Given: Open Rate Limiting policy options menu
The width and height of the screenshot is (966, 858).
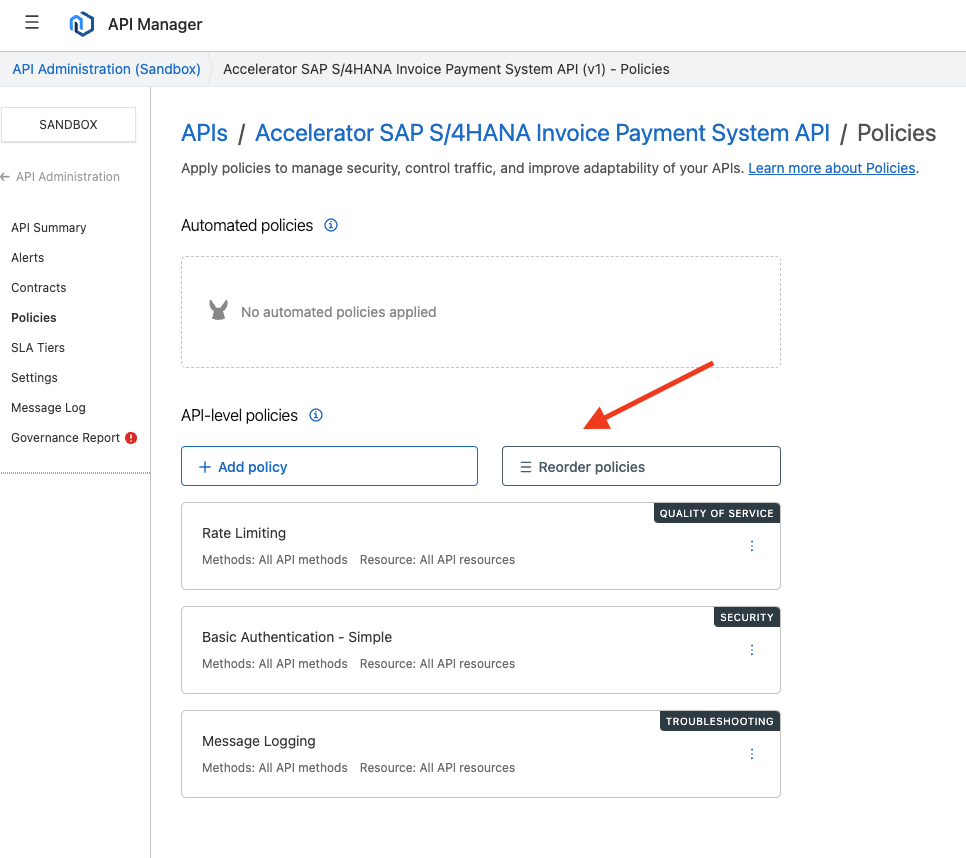Looking at the screenshot, I should coord(752,546).
